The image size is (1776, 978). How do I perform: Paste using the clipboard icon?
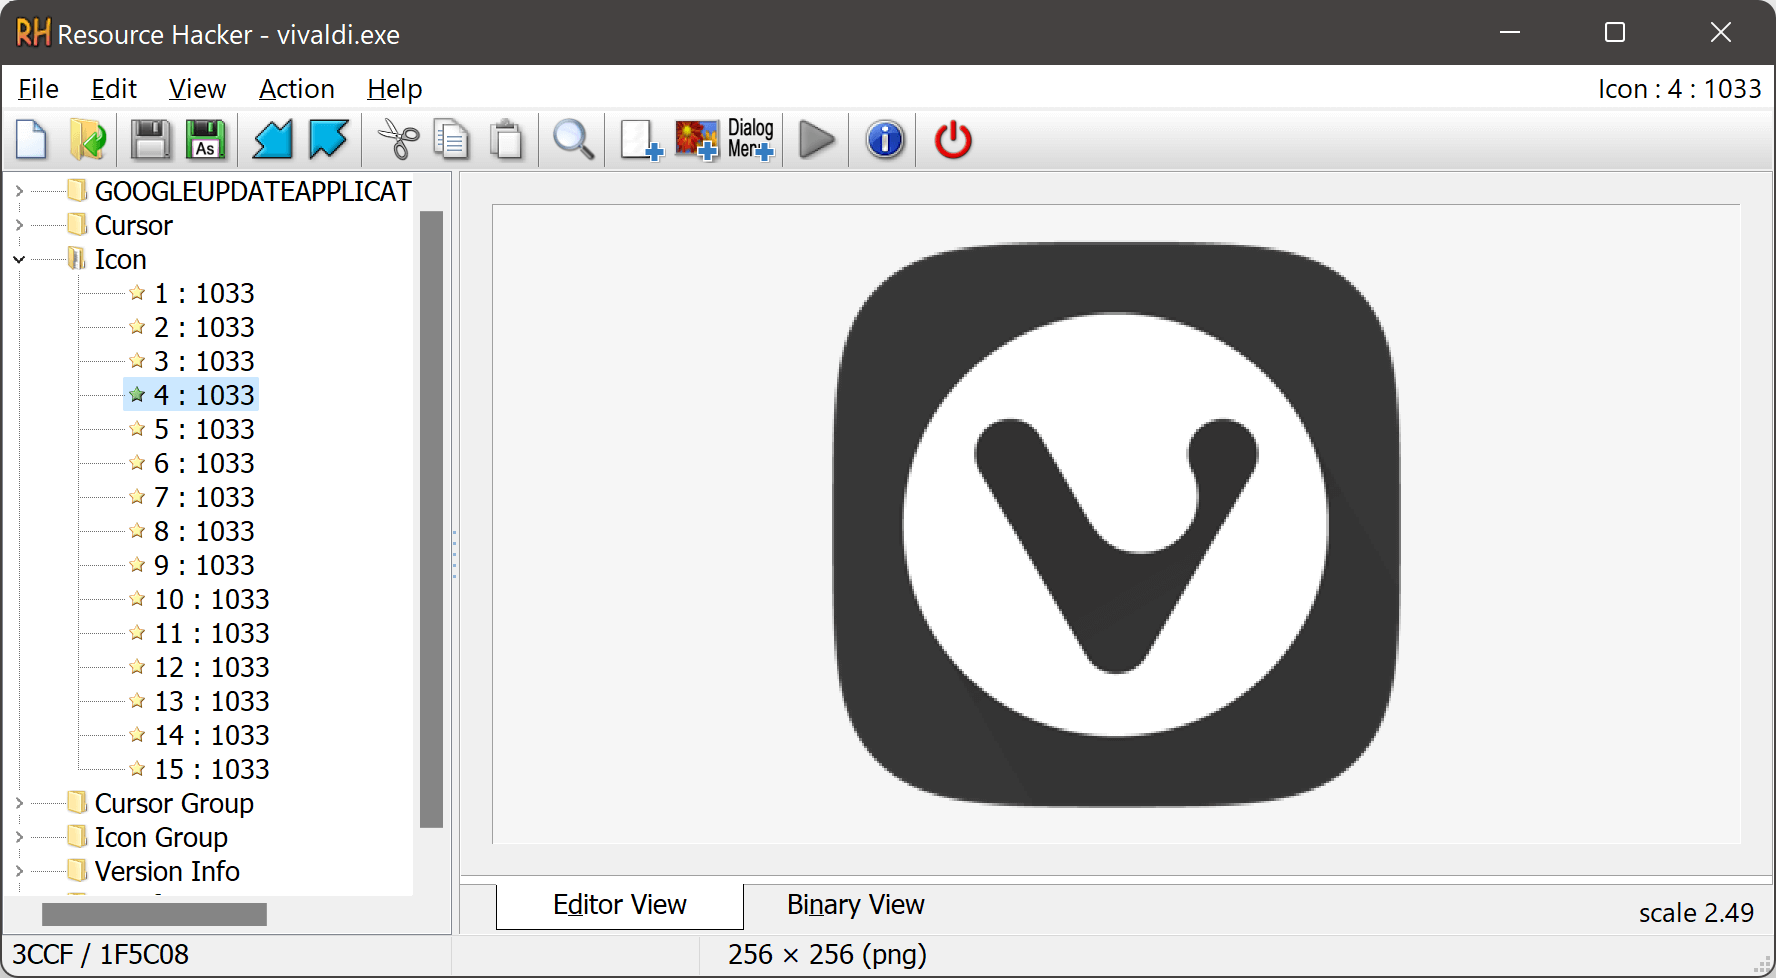point(507,140)
